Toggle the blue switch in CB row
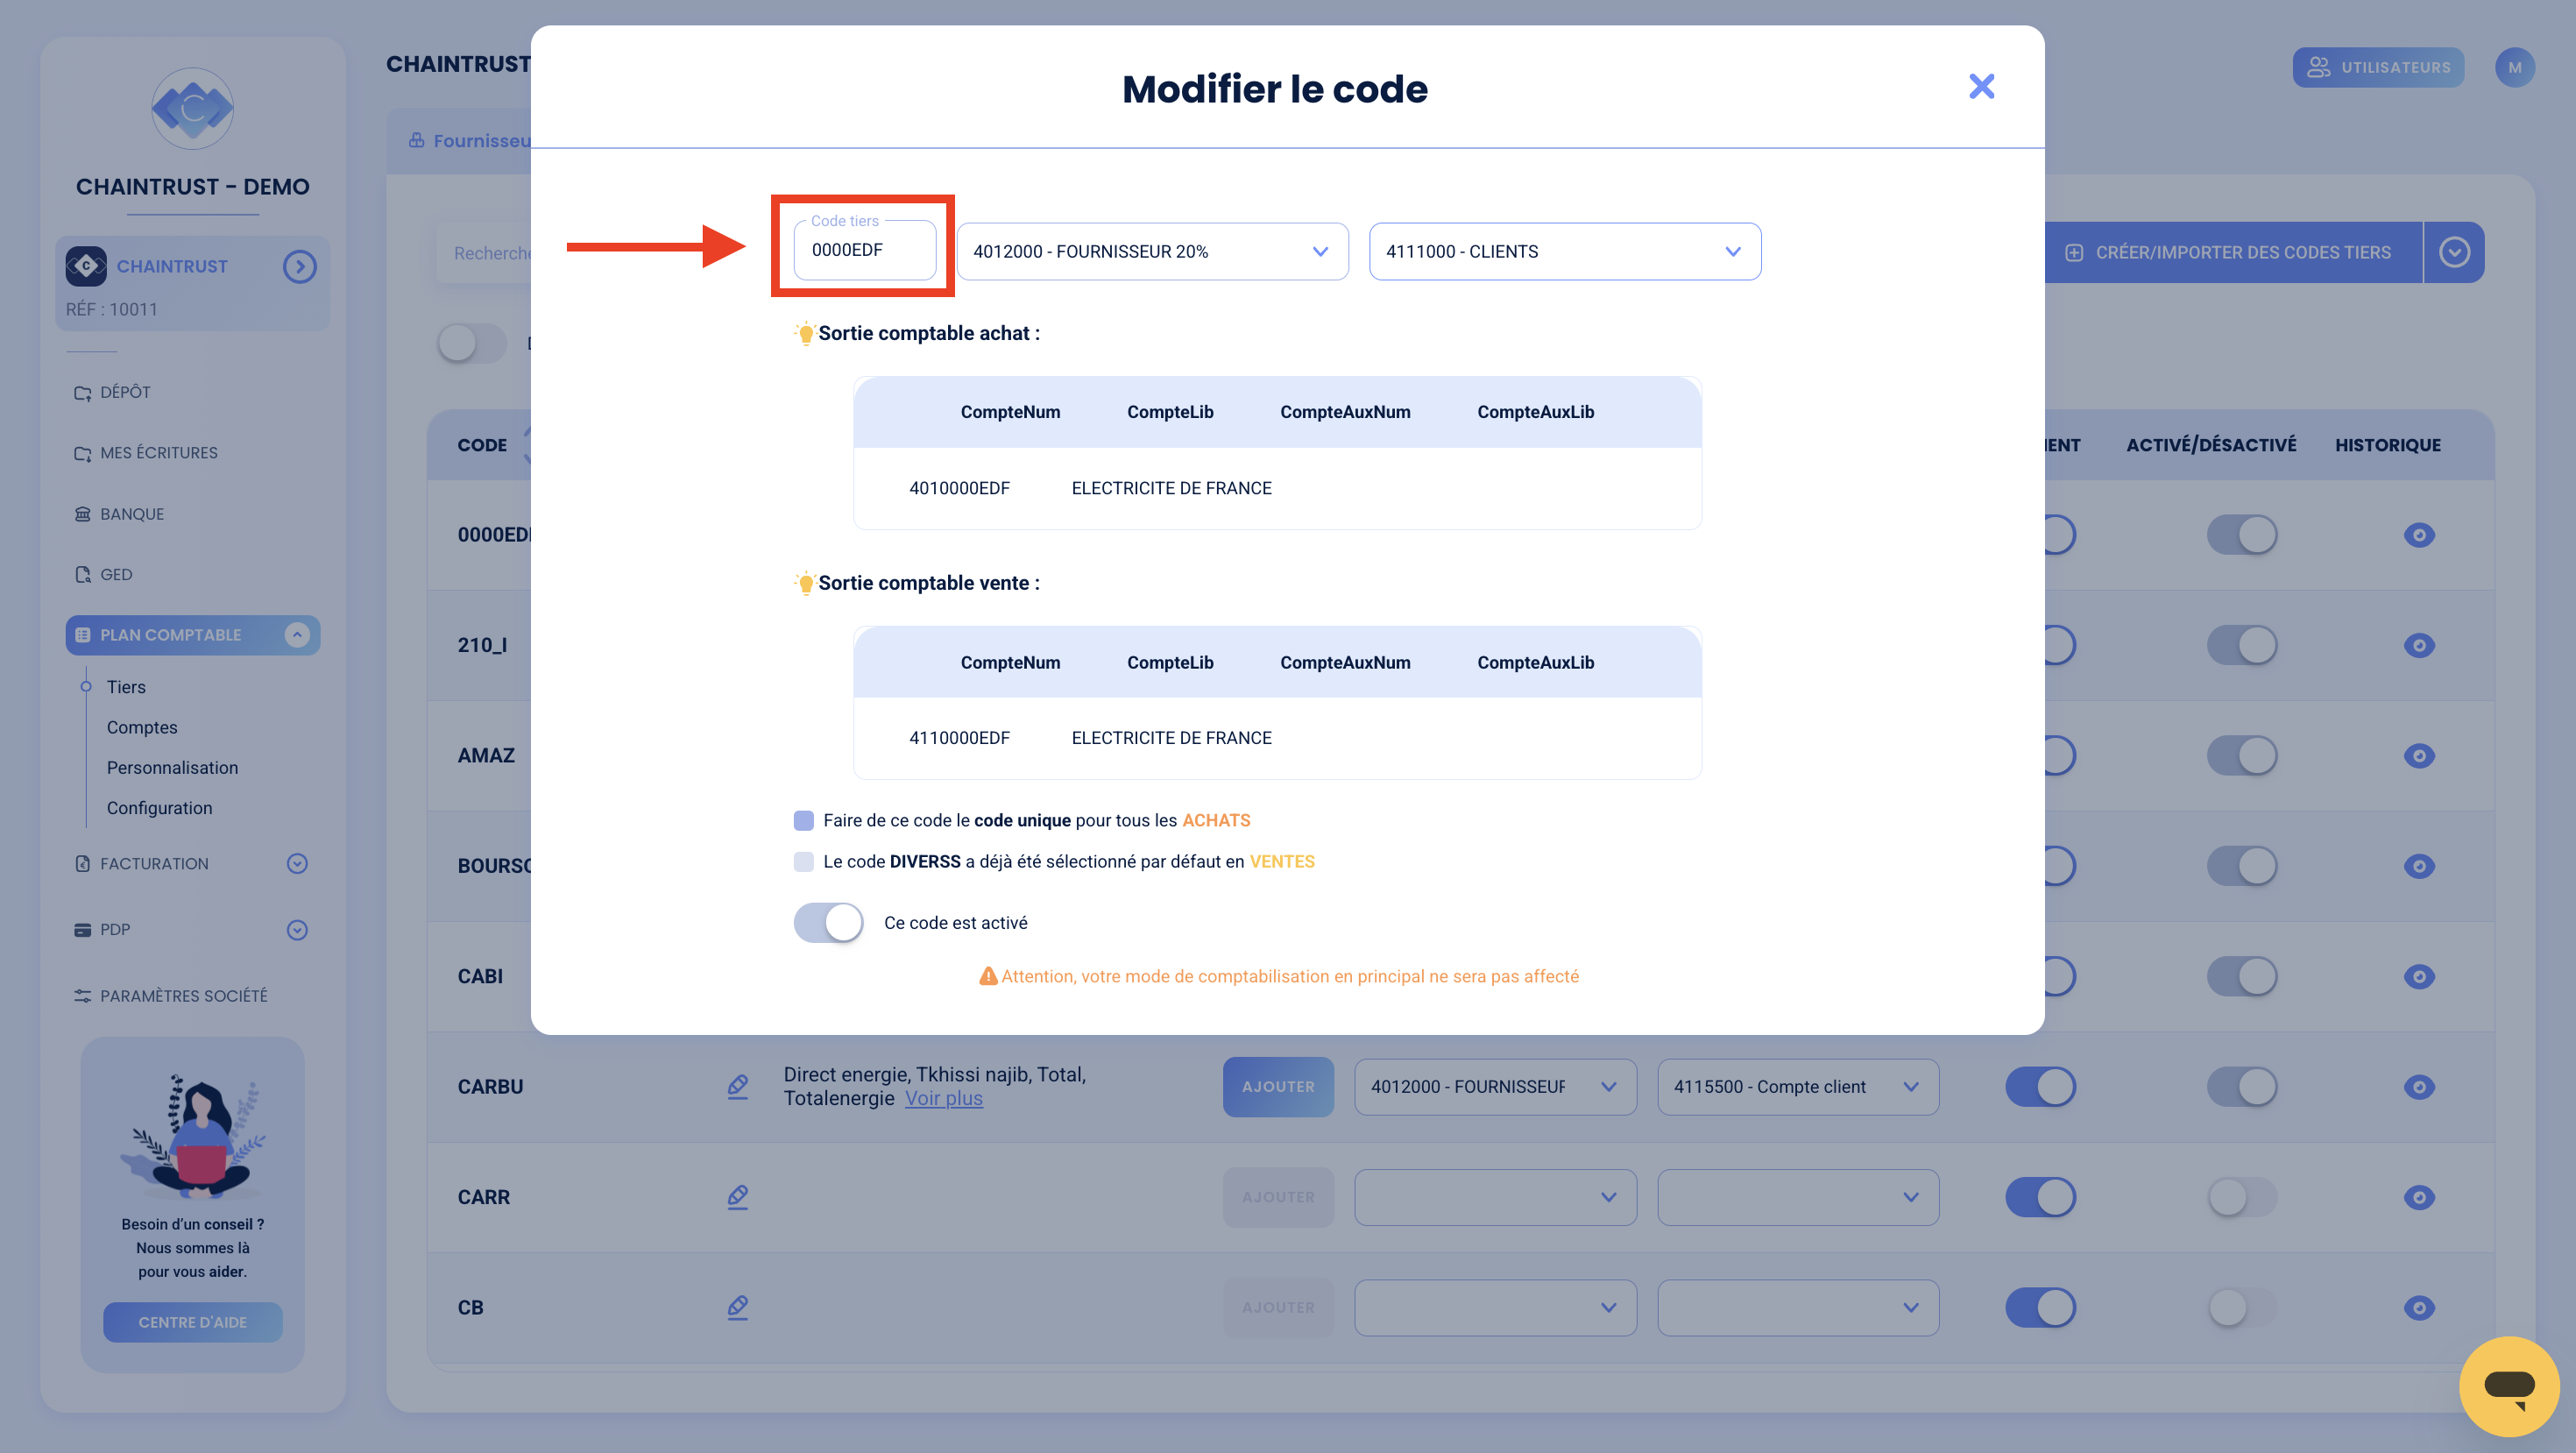Screen dimensions: 2576x1453 coord(2040,1307)
